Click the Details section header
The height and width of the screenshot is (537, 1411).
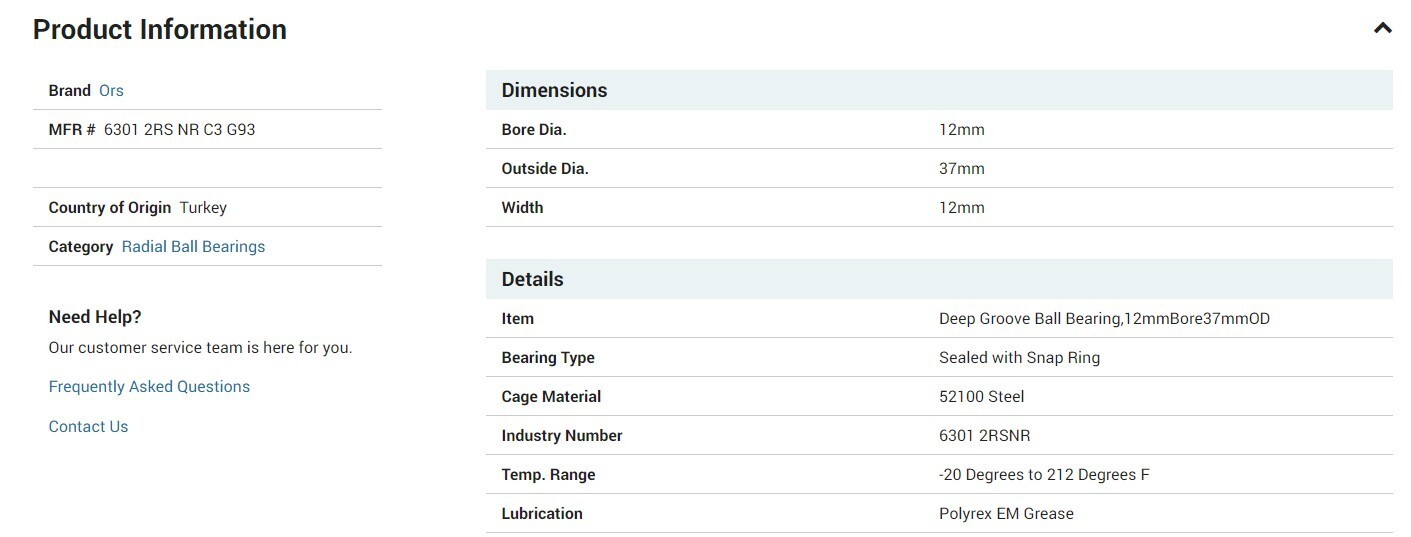point(939,279)
